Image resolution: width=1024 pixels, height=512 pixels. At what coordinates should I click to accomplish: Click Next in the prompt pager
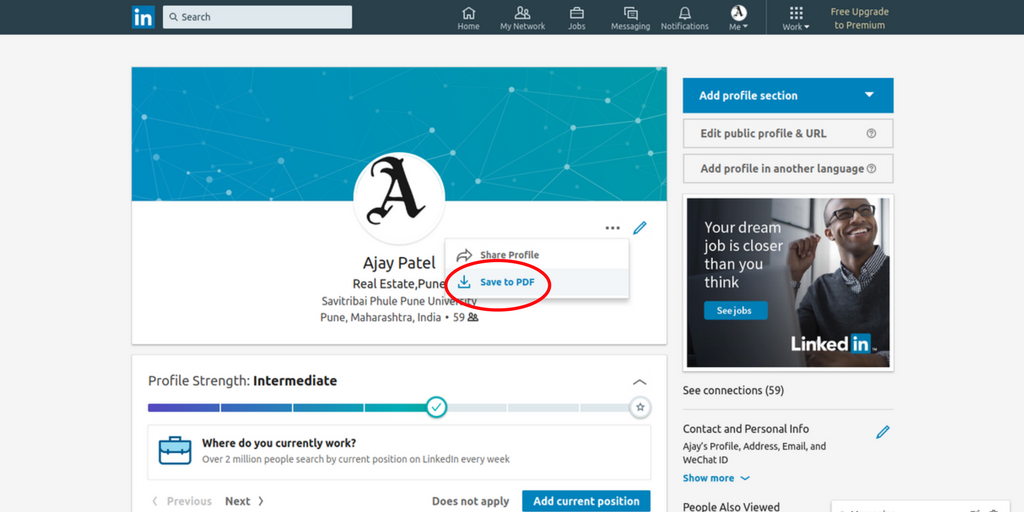tap(244, 502)
